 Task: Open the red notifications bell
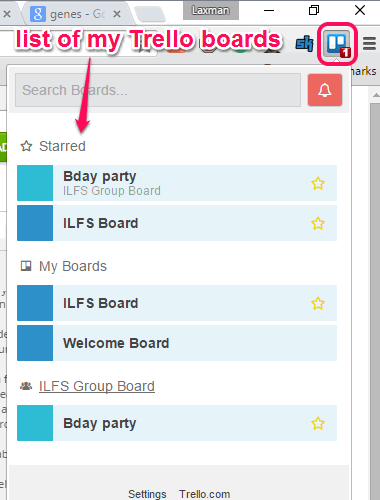pyautogui.click(x=325, y=90)
